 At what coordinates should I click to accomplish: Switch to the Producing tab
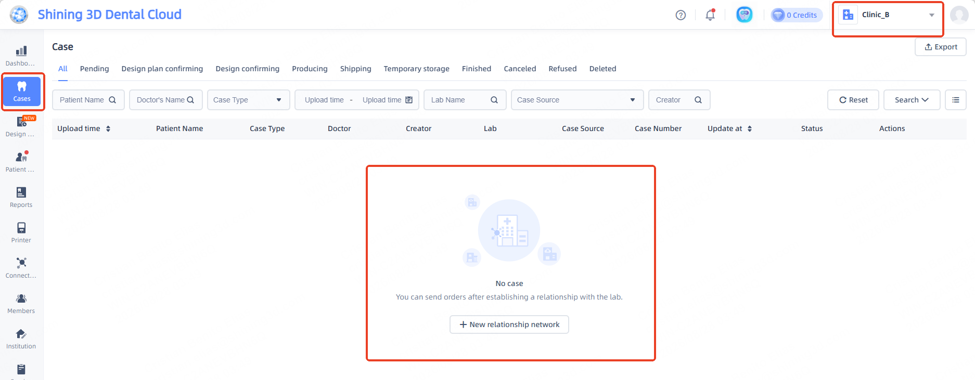click(x=310, y=69)
